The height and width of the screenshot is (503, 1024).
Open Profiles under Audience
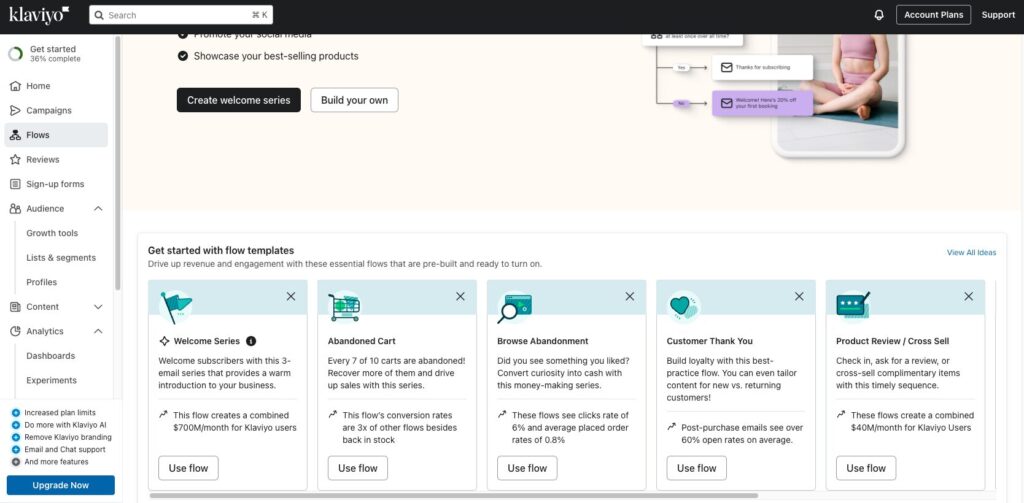[41, 282]
